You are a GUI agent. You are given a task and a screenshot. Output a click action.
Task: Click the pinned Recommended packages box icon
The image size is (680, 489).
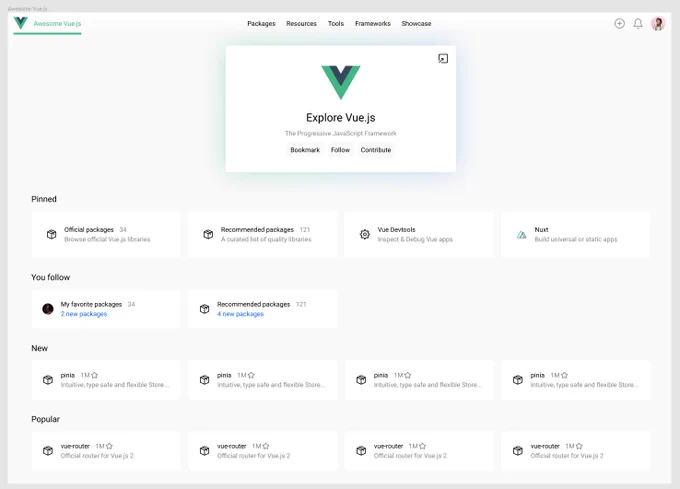point(208,235)
